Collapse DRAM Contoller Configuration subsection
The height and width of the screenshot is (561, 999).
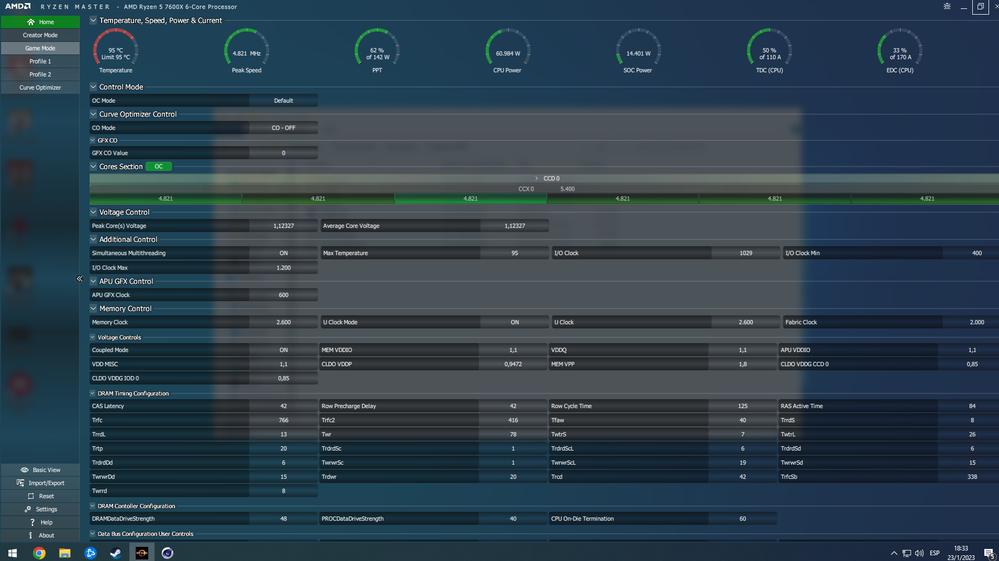coord(92,506)
